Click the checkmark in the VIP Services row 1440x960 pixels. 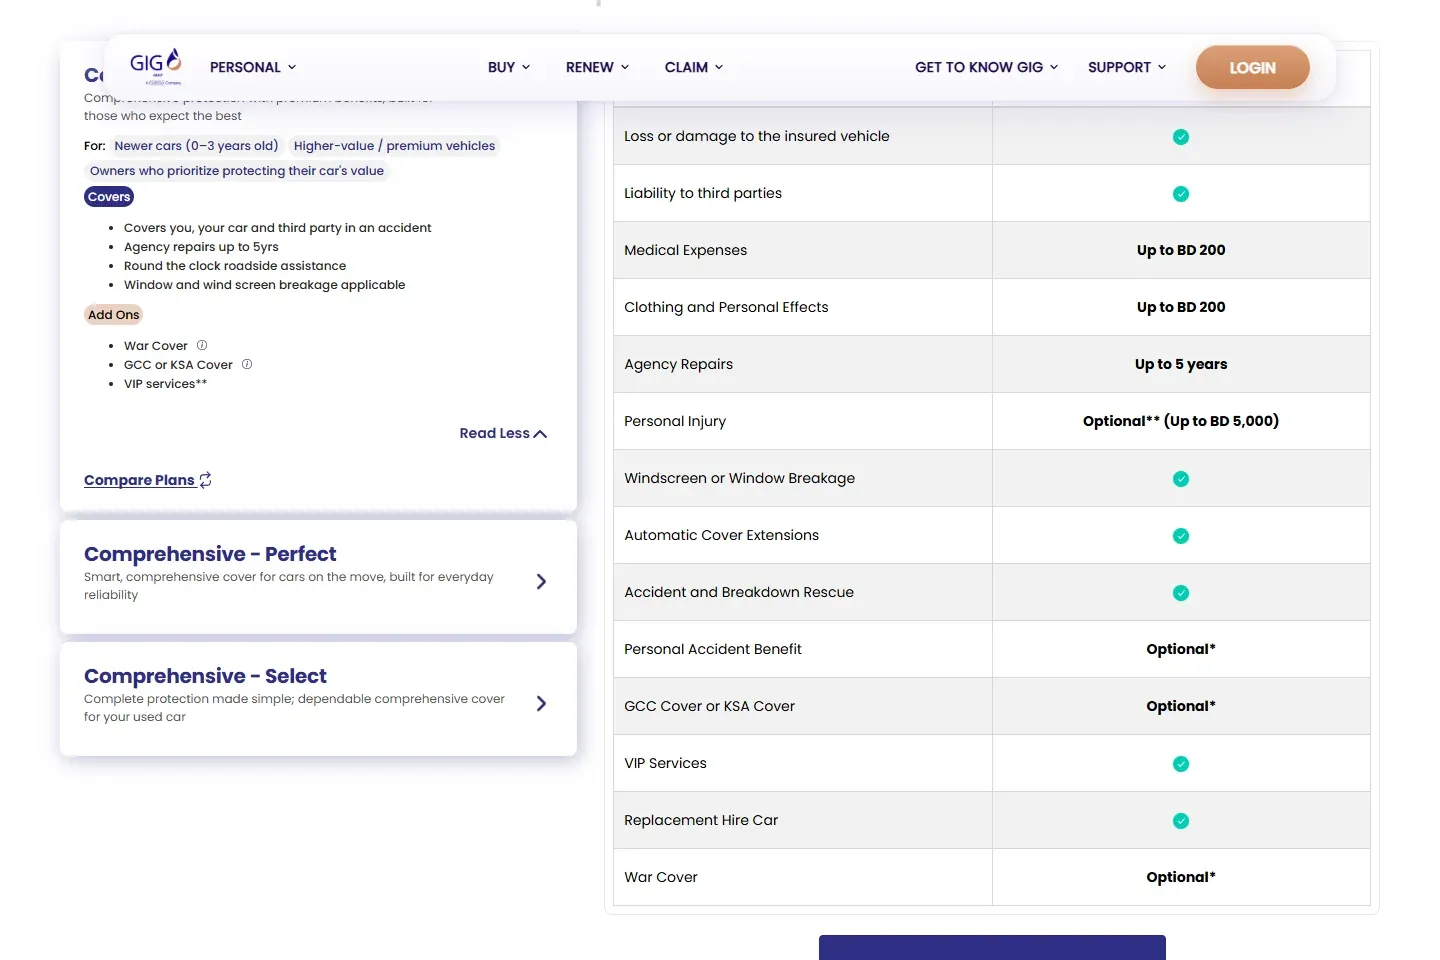[x=1181, y=764]
